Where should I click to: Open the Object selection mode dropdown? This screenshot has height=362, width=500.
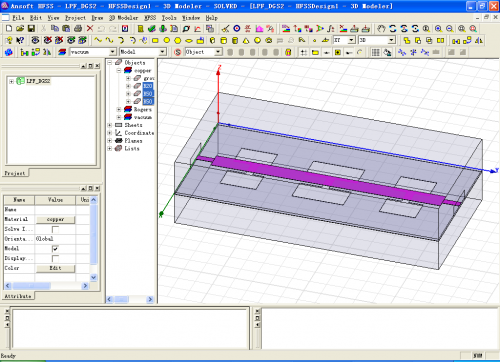point(218,52)
